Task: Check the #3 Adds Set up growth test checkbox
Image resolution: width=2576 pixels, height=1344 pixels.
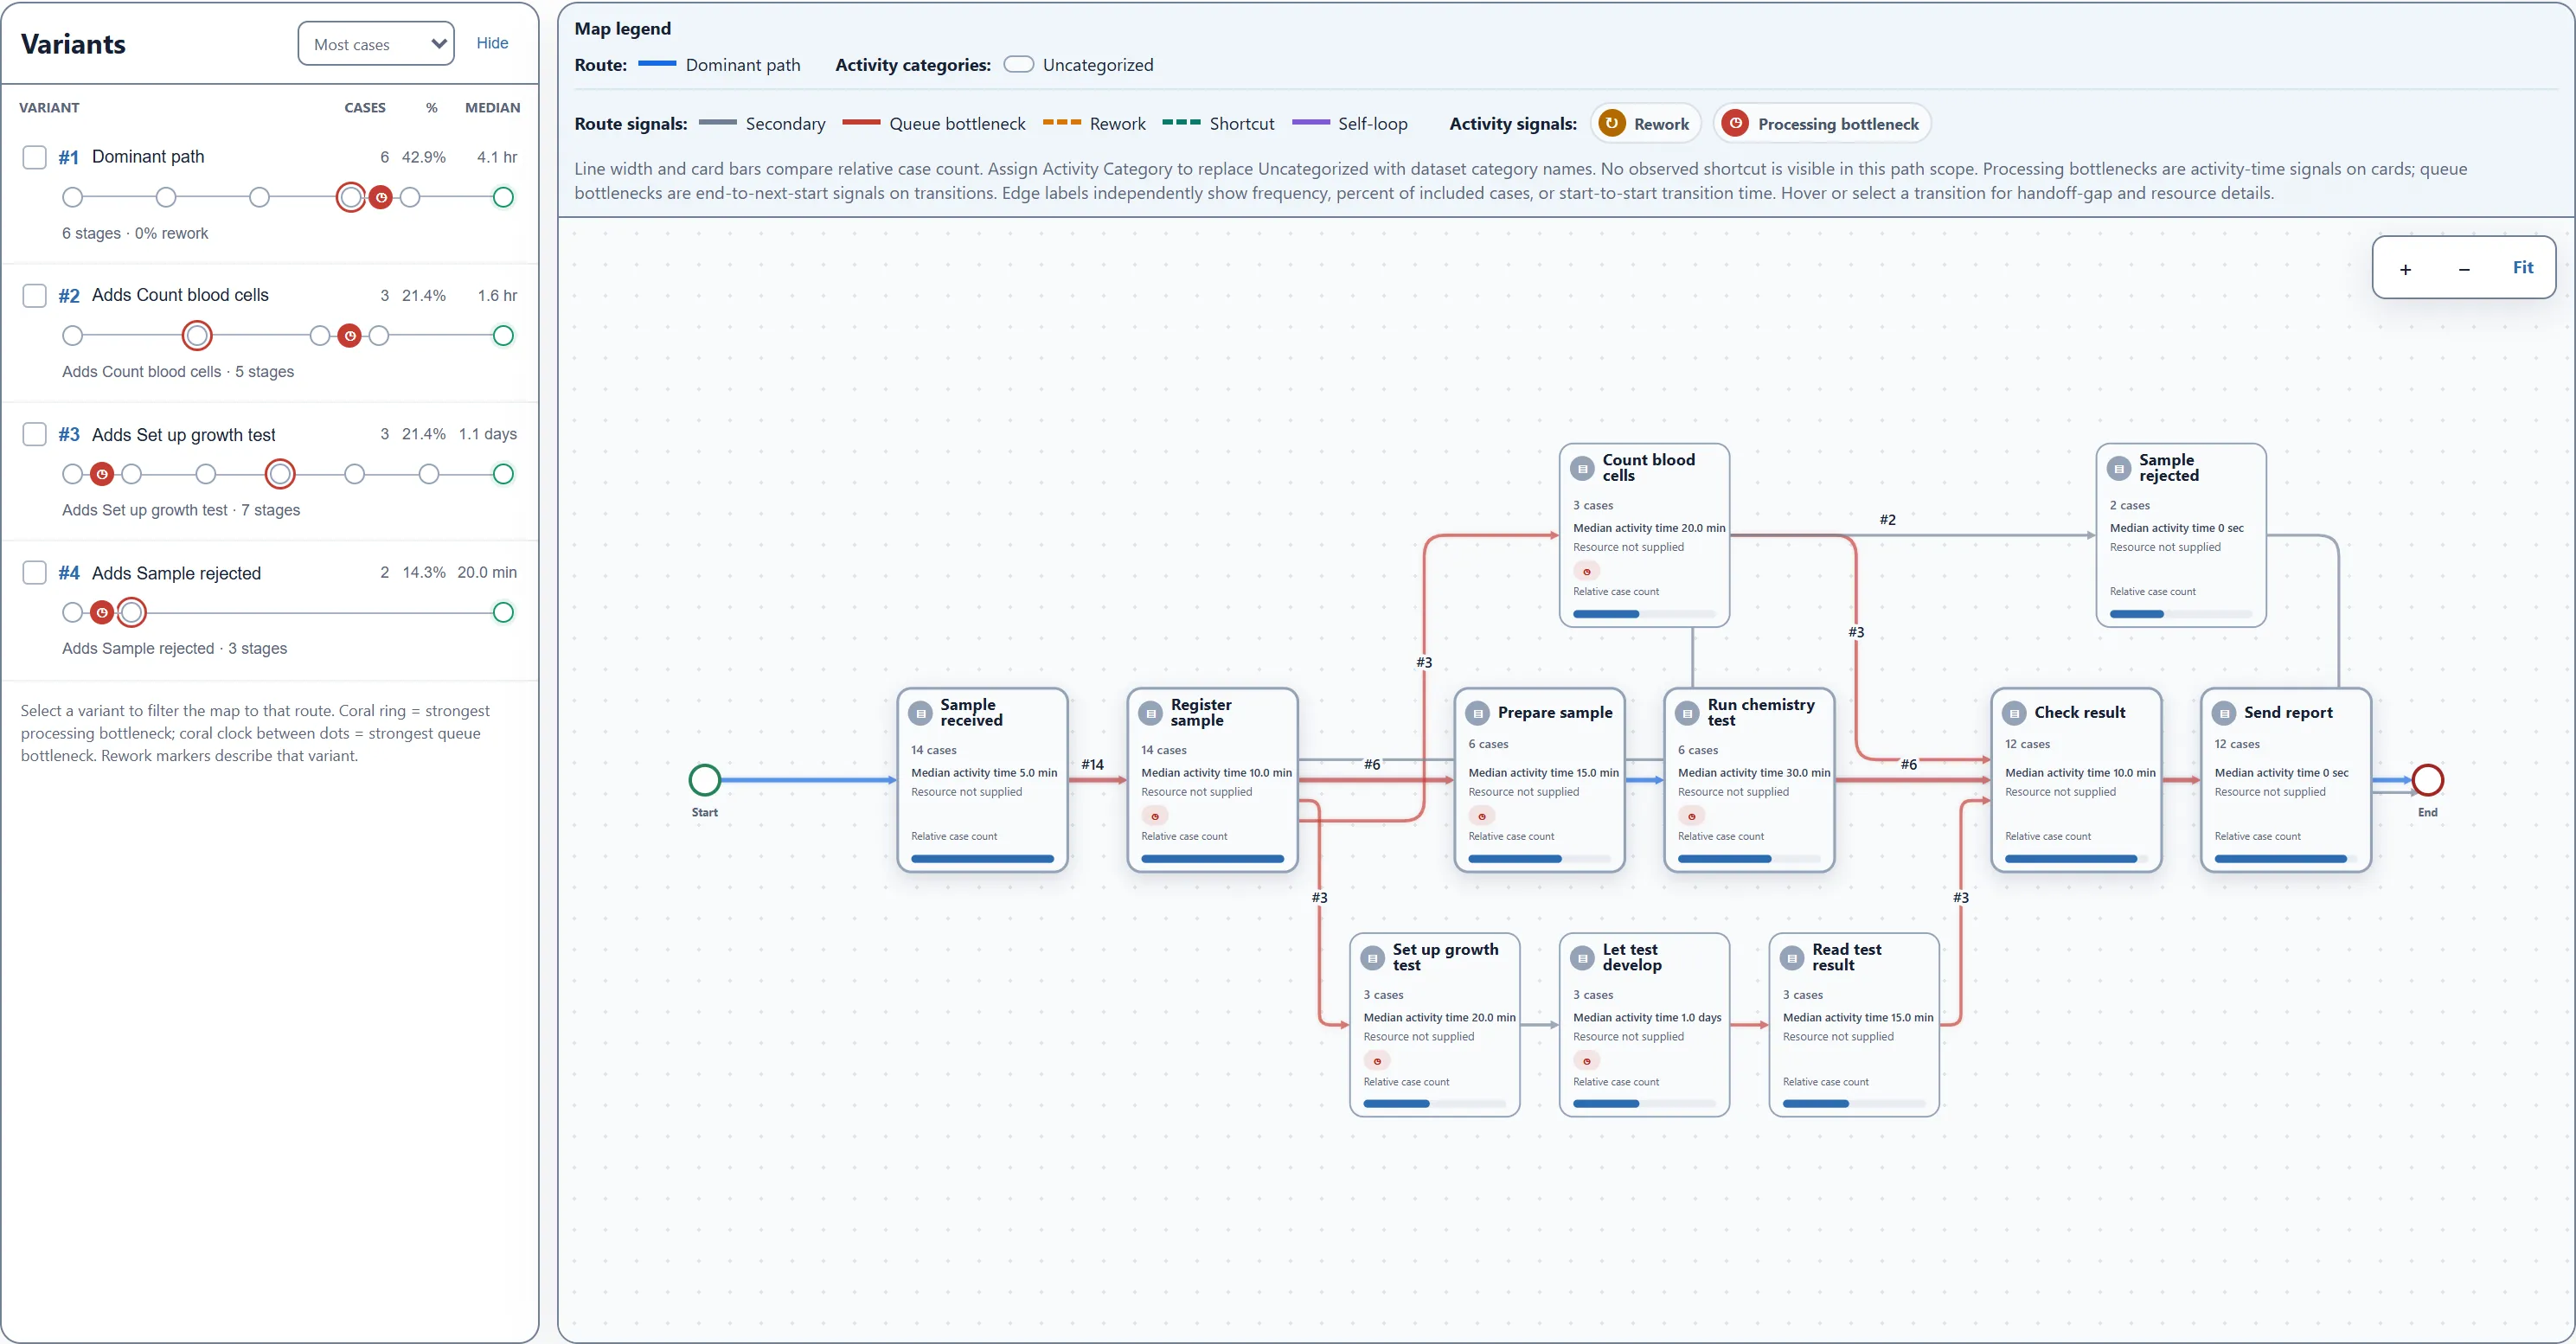Action: pyautogui.click(x=34, y=434)
